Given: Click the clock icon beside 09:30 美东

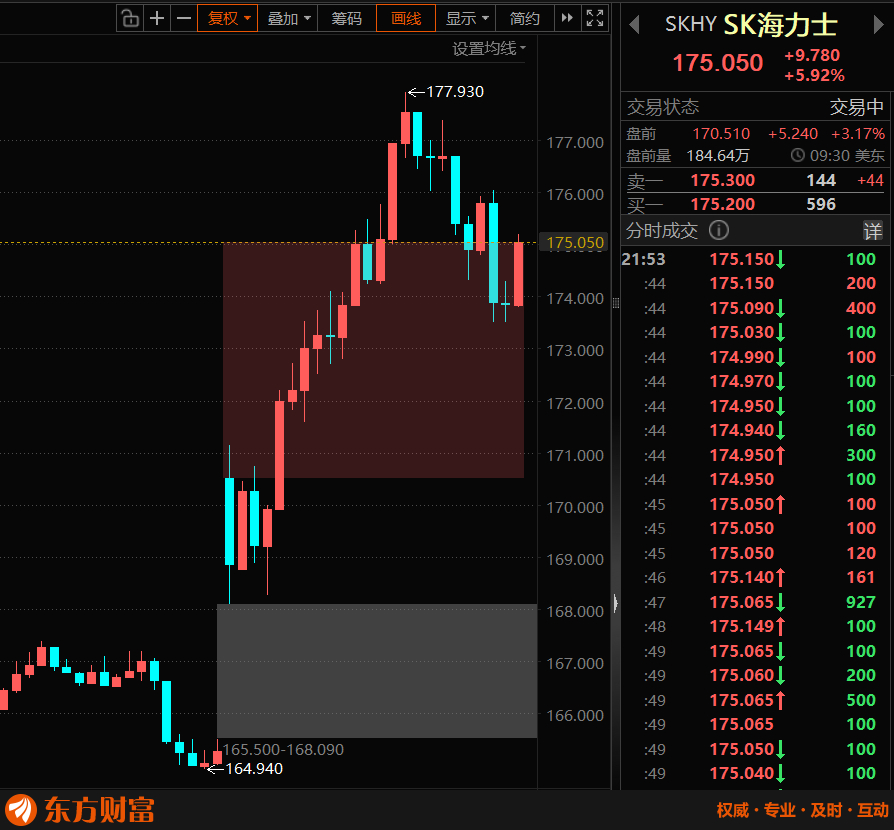Looking at the screenshot, I should [x=798, y=155].
